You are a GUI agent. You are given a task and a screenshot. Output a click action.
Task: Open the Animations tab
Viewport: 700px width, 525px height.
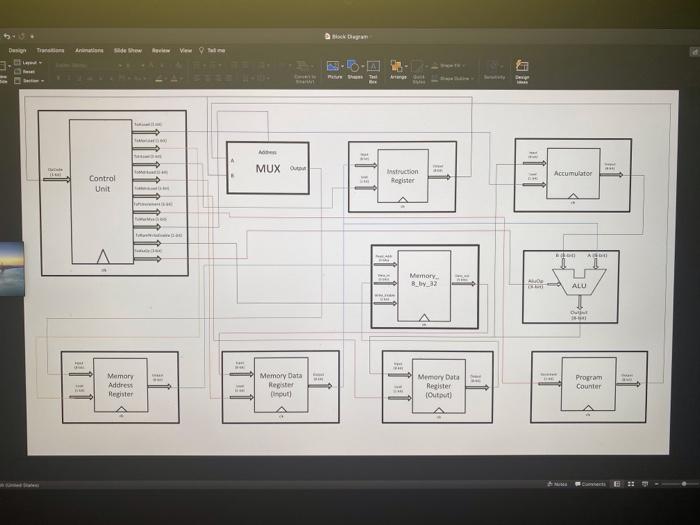89,50
